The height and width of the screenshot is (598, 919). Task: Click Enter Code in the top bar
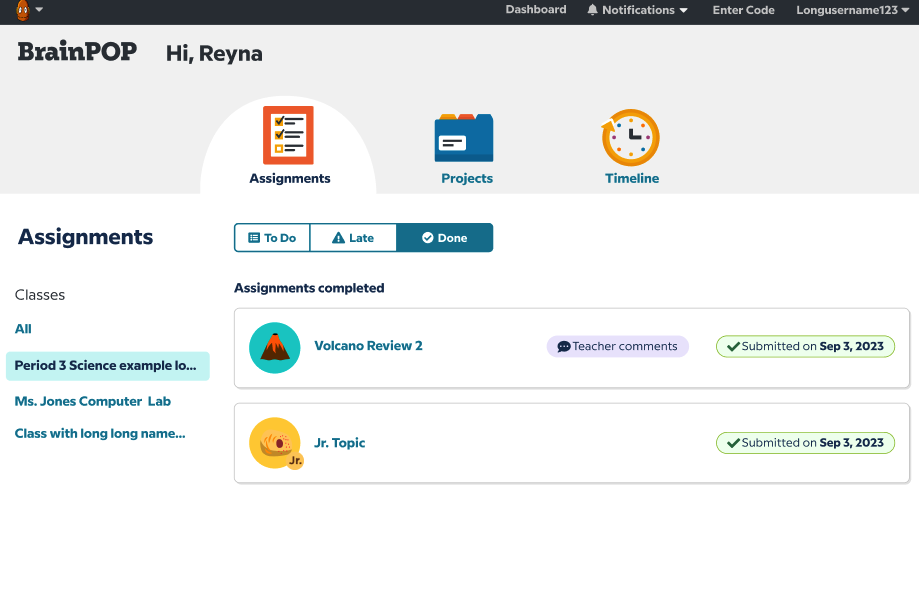tap(743, 10)
